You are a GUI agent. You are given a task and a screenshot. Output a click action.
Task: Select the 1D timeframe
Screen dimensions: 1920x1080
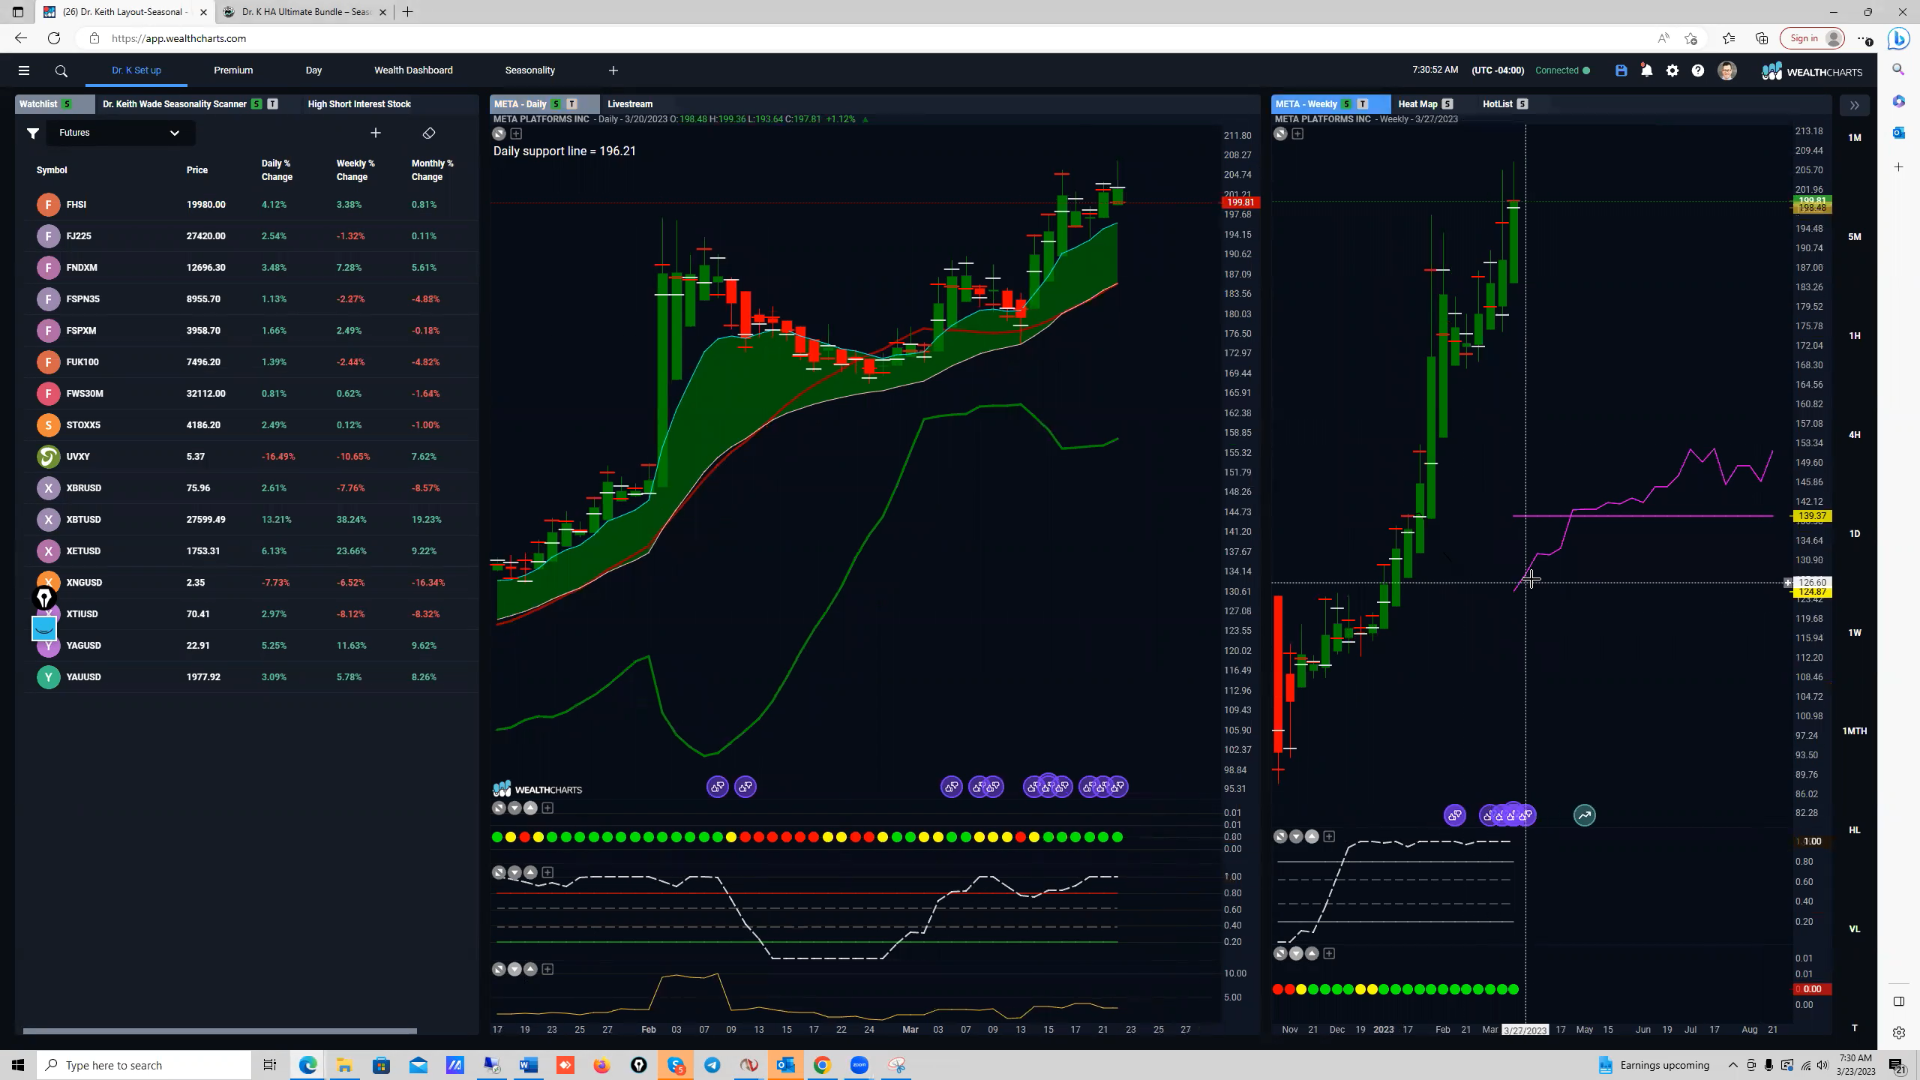1855,534
